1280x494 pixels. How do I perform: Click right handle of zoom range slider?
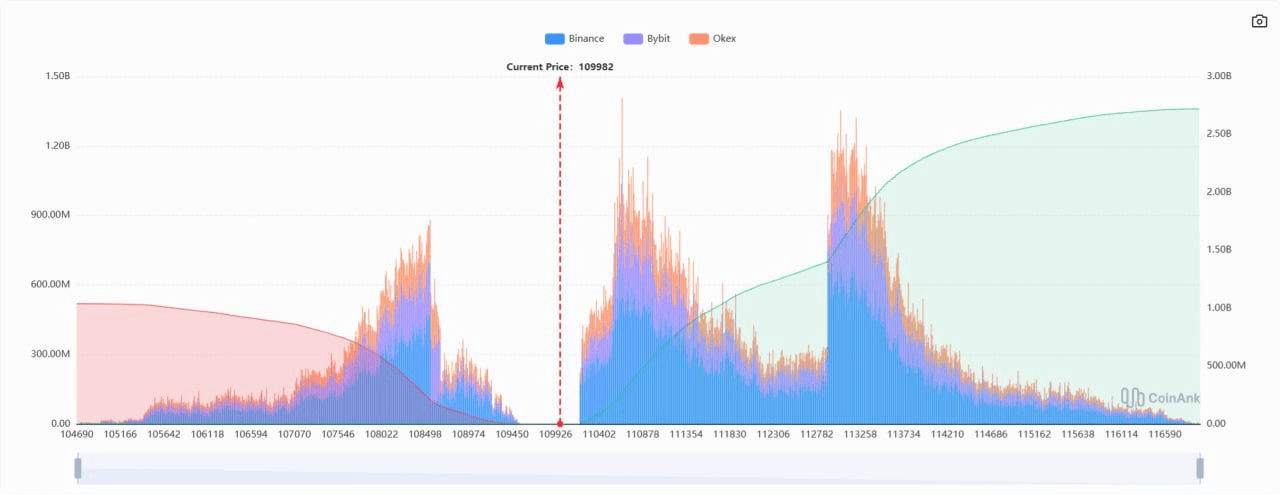1200,468
